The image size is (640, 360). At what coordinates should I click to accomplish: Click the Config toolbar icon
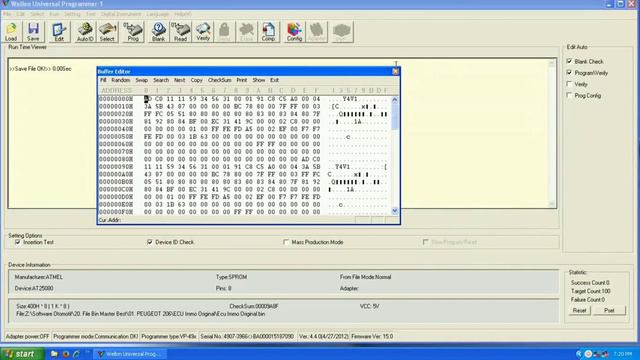[x=294, y=32]
